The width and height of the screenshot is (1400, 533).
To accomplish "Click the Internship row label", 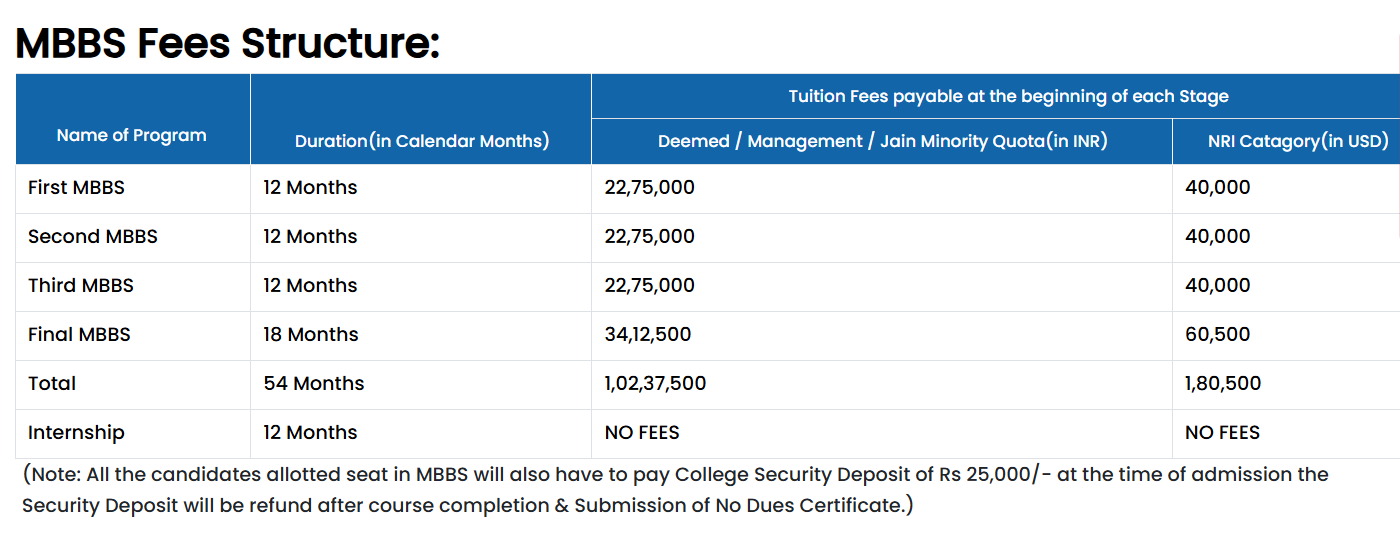I will point(76,432).
